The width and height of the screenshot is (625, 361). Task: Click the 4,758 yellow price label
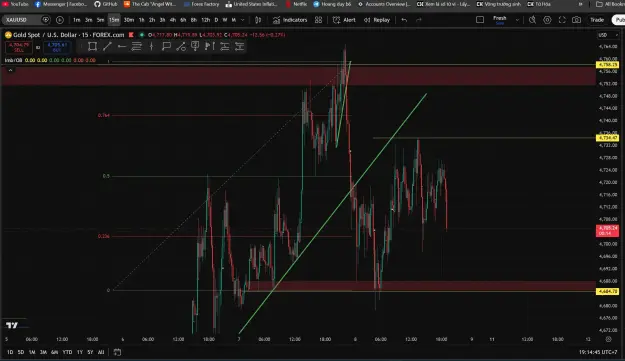(x=607, y=65)
